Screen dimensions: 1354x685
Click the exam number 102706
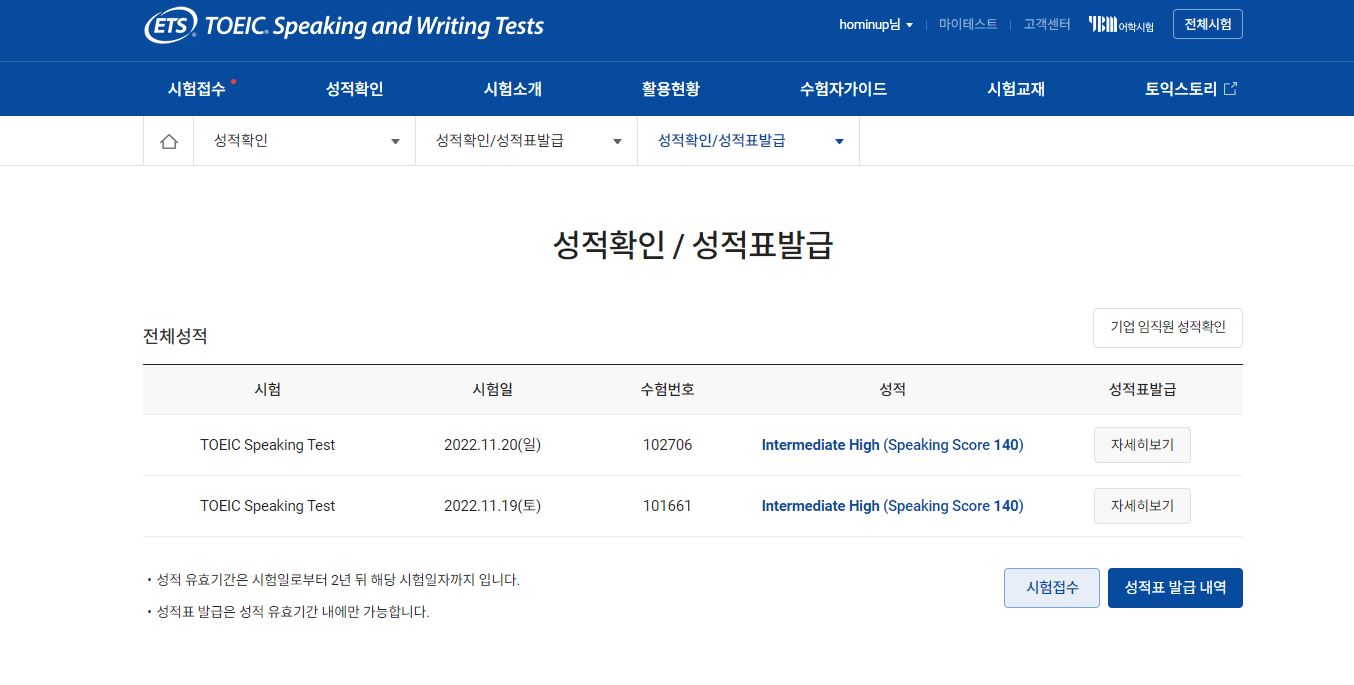(x=667, y=445)
